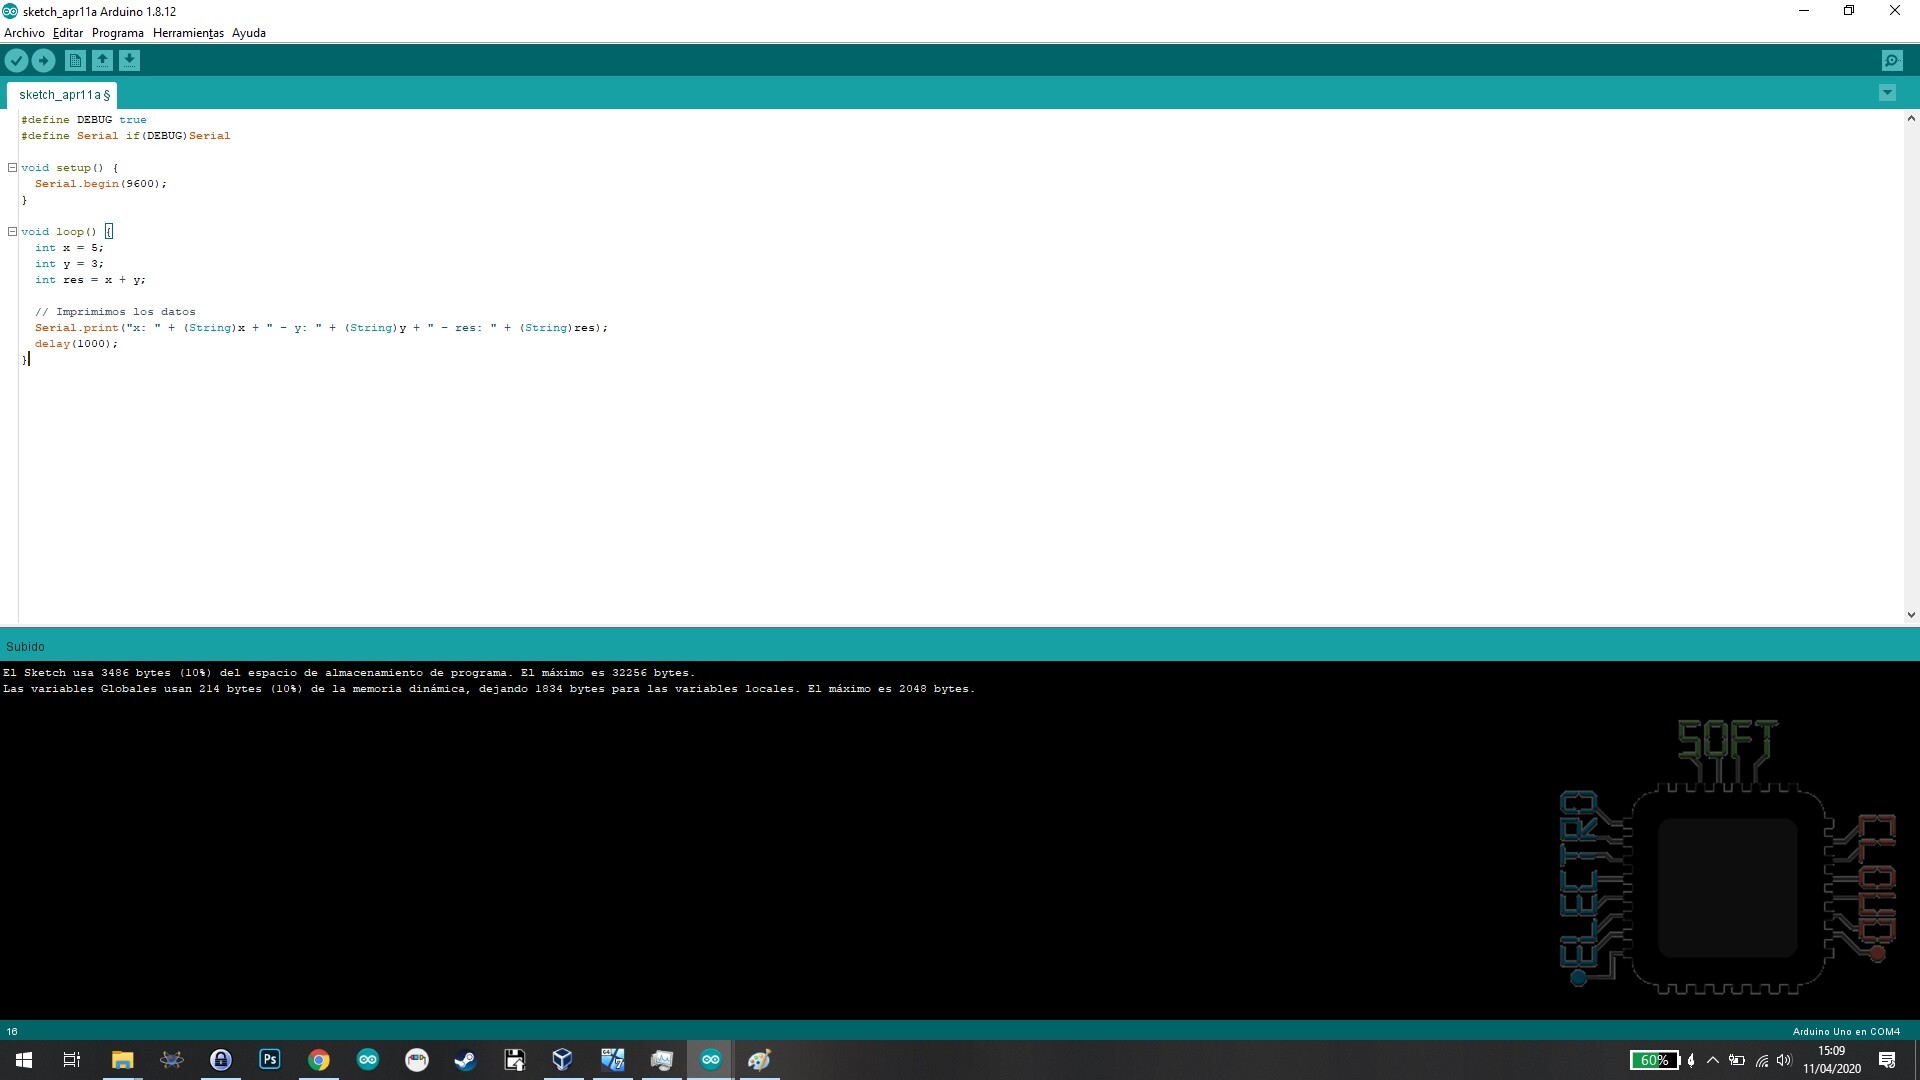This screenshot has width=1920, height=1080.
Task: Open the Herramientas menu
Action: (188, 33)
